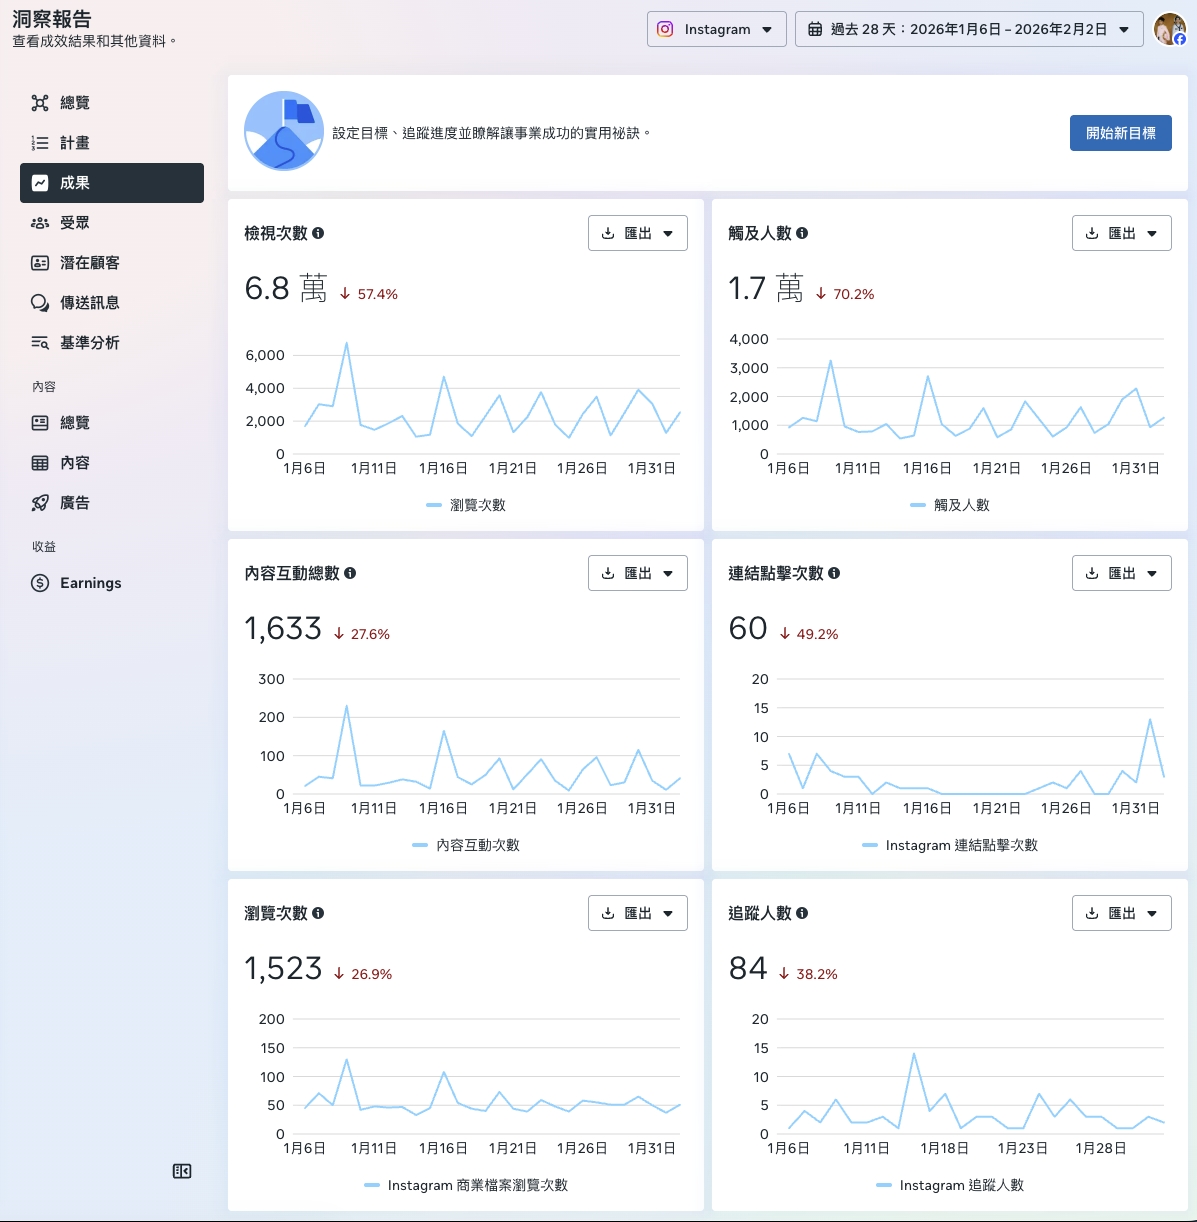Click 匯出 button on 連結點擊次數 card
Viewport: 1197px width, 1222px height.
coord(1121,573)
